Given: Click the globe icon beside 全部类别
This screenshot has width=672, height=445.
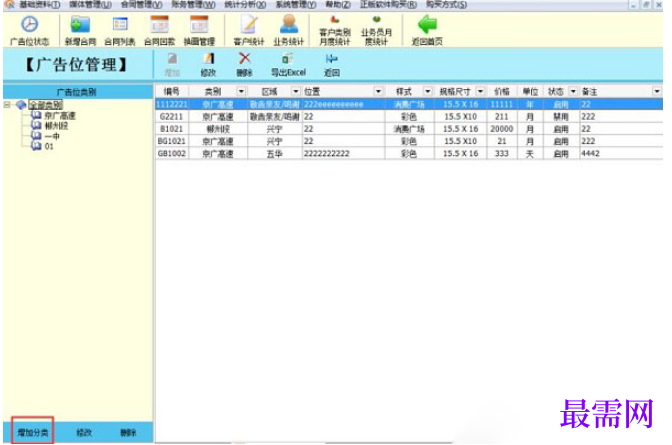Looking at the screenshot, I should [x=21, y=105].
